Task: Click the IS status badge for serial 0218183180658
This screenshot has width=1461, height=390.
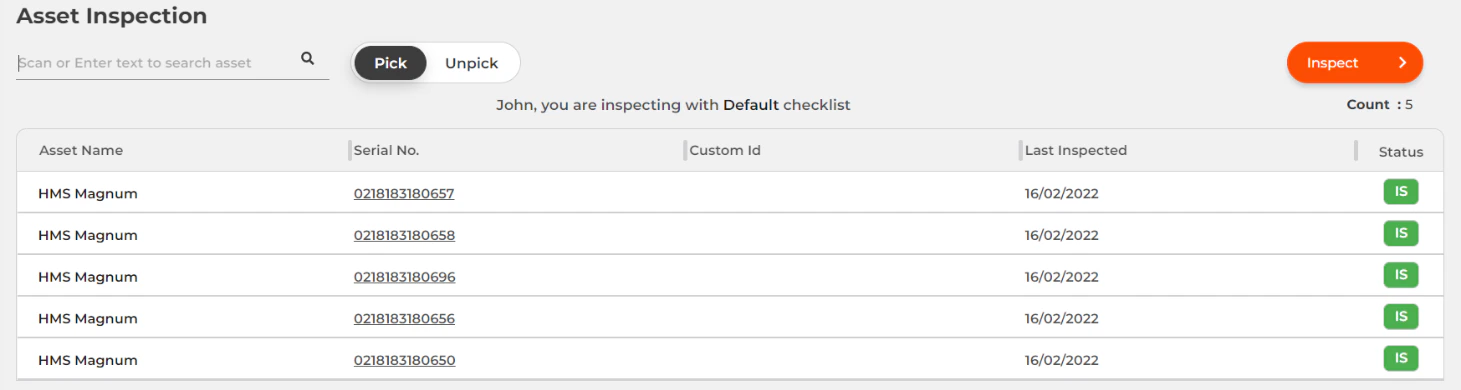Action: pos(1401,233)
